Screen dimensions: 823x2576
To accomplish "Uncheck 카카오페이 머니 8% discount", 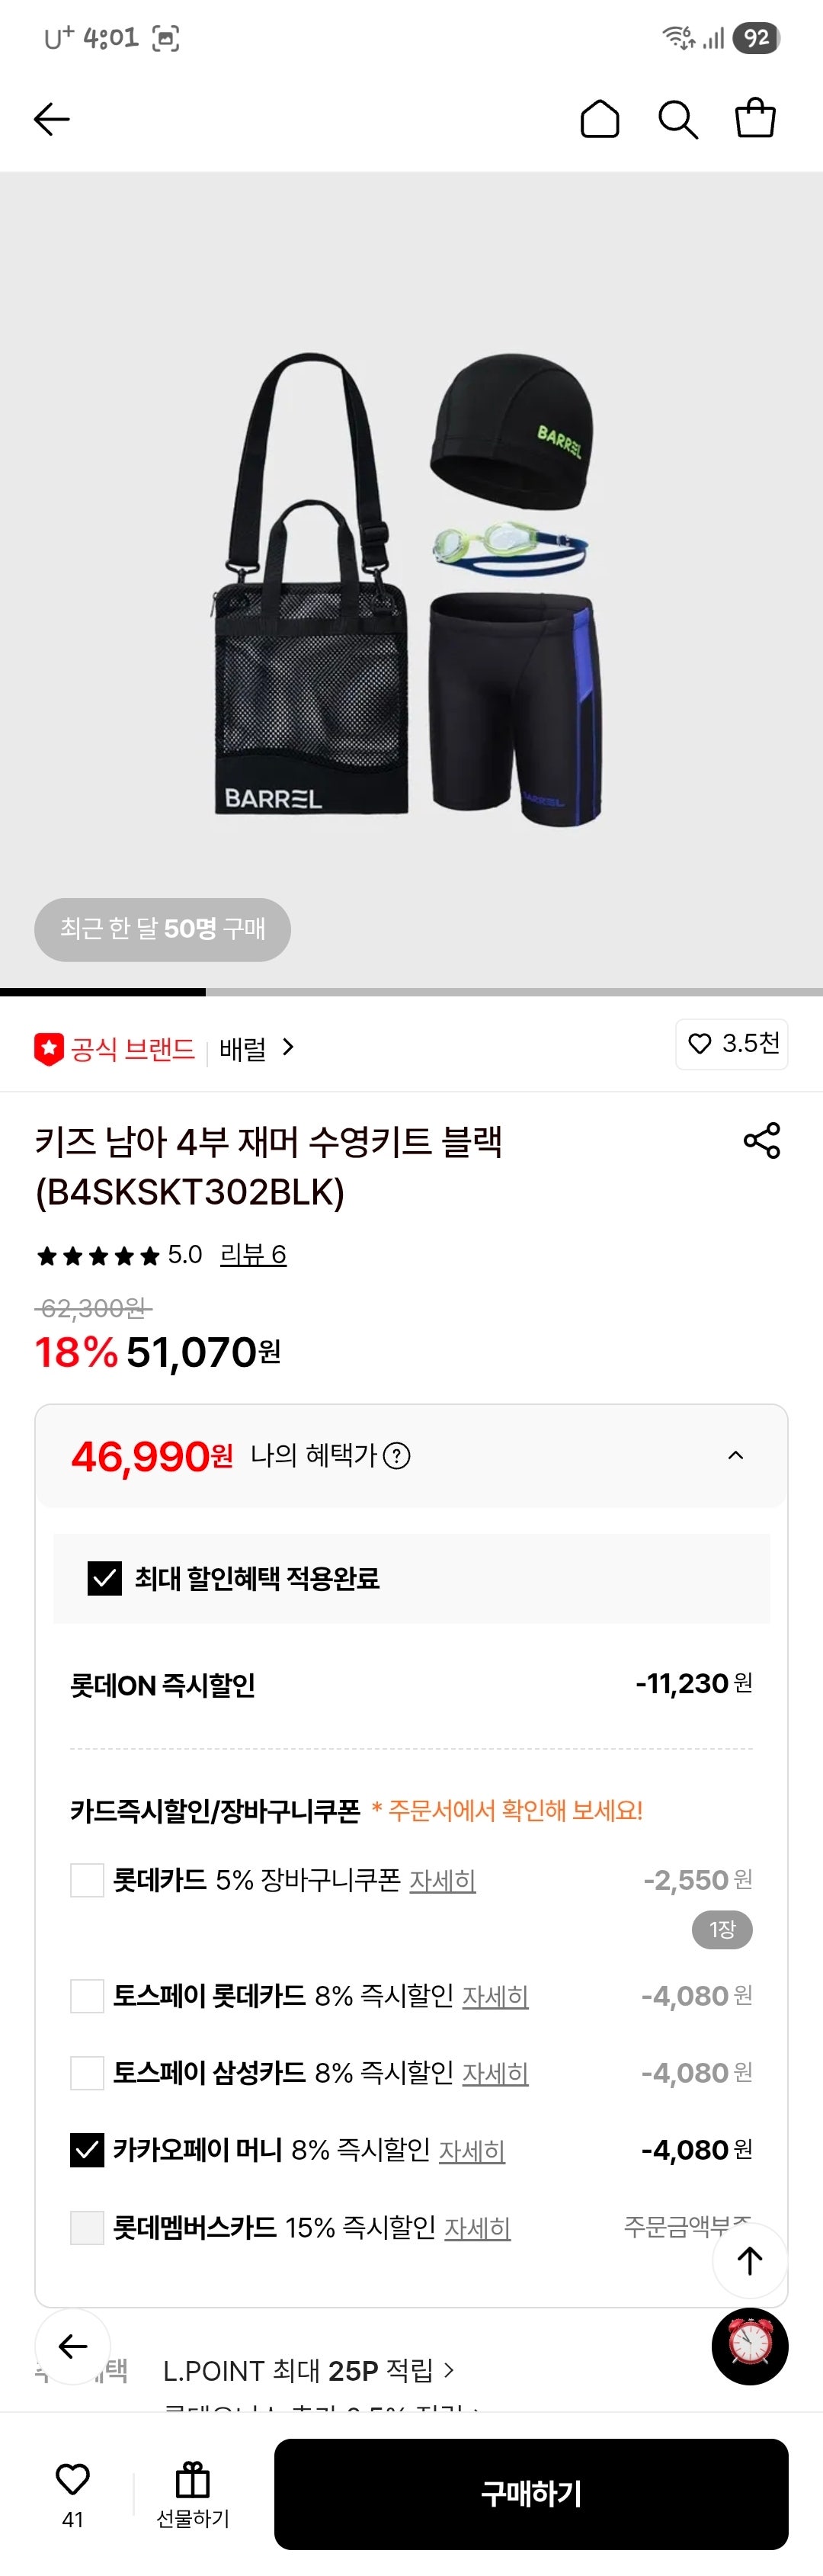I will click(x=87, y=2150).
